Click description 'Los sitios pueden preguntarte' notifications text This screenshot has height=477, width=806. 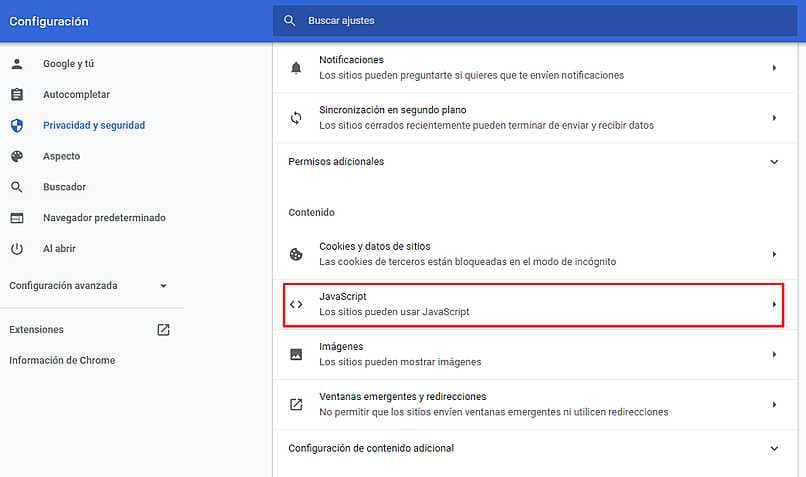(x=472, y=75)
